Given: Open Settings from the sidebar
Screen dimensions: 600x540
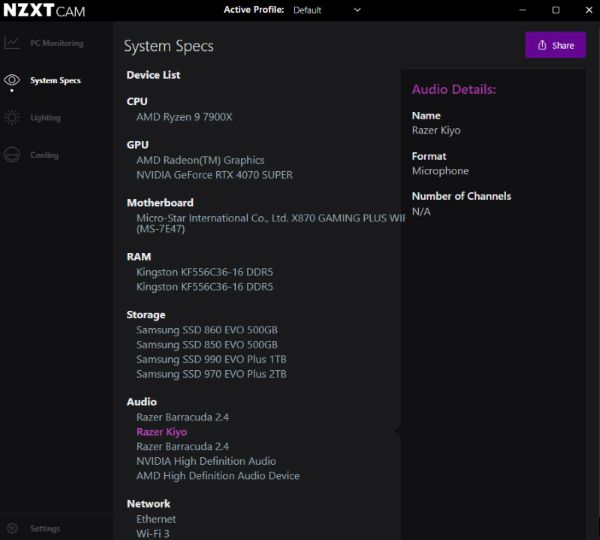Looking at the screenshot, I should coord(45,529).
